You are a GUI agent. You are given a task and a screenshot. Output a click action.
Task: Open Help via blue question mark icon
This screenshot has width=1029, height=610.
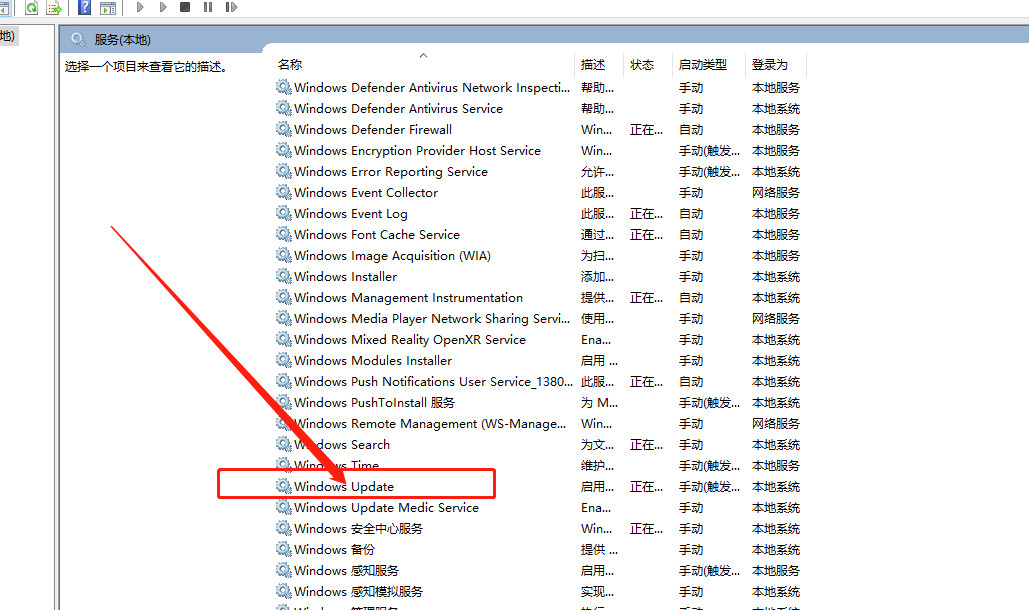tap(85, 7)
